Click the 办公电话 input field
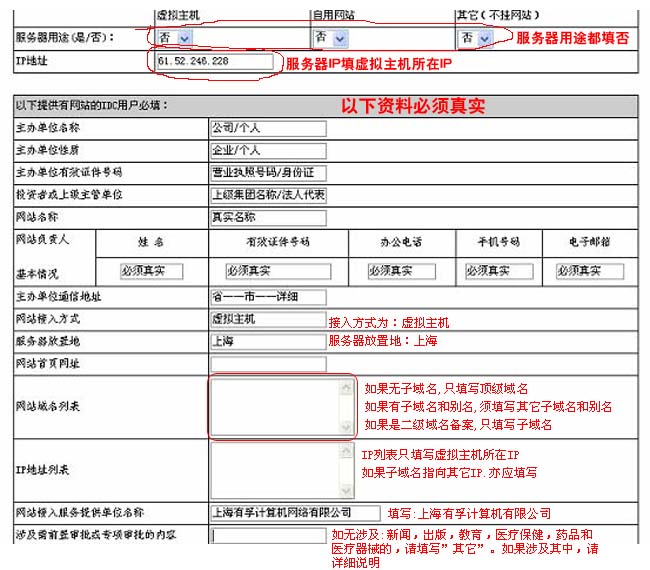The height and width of the screenshot is (570, 650). 396,271
